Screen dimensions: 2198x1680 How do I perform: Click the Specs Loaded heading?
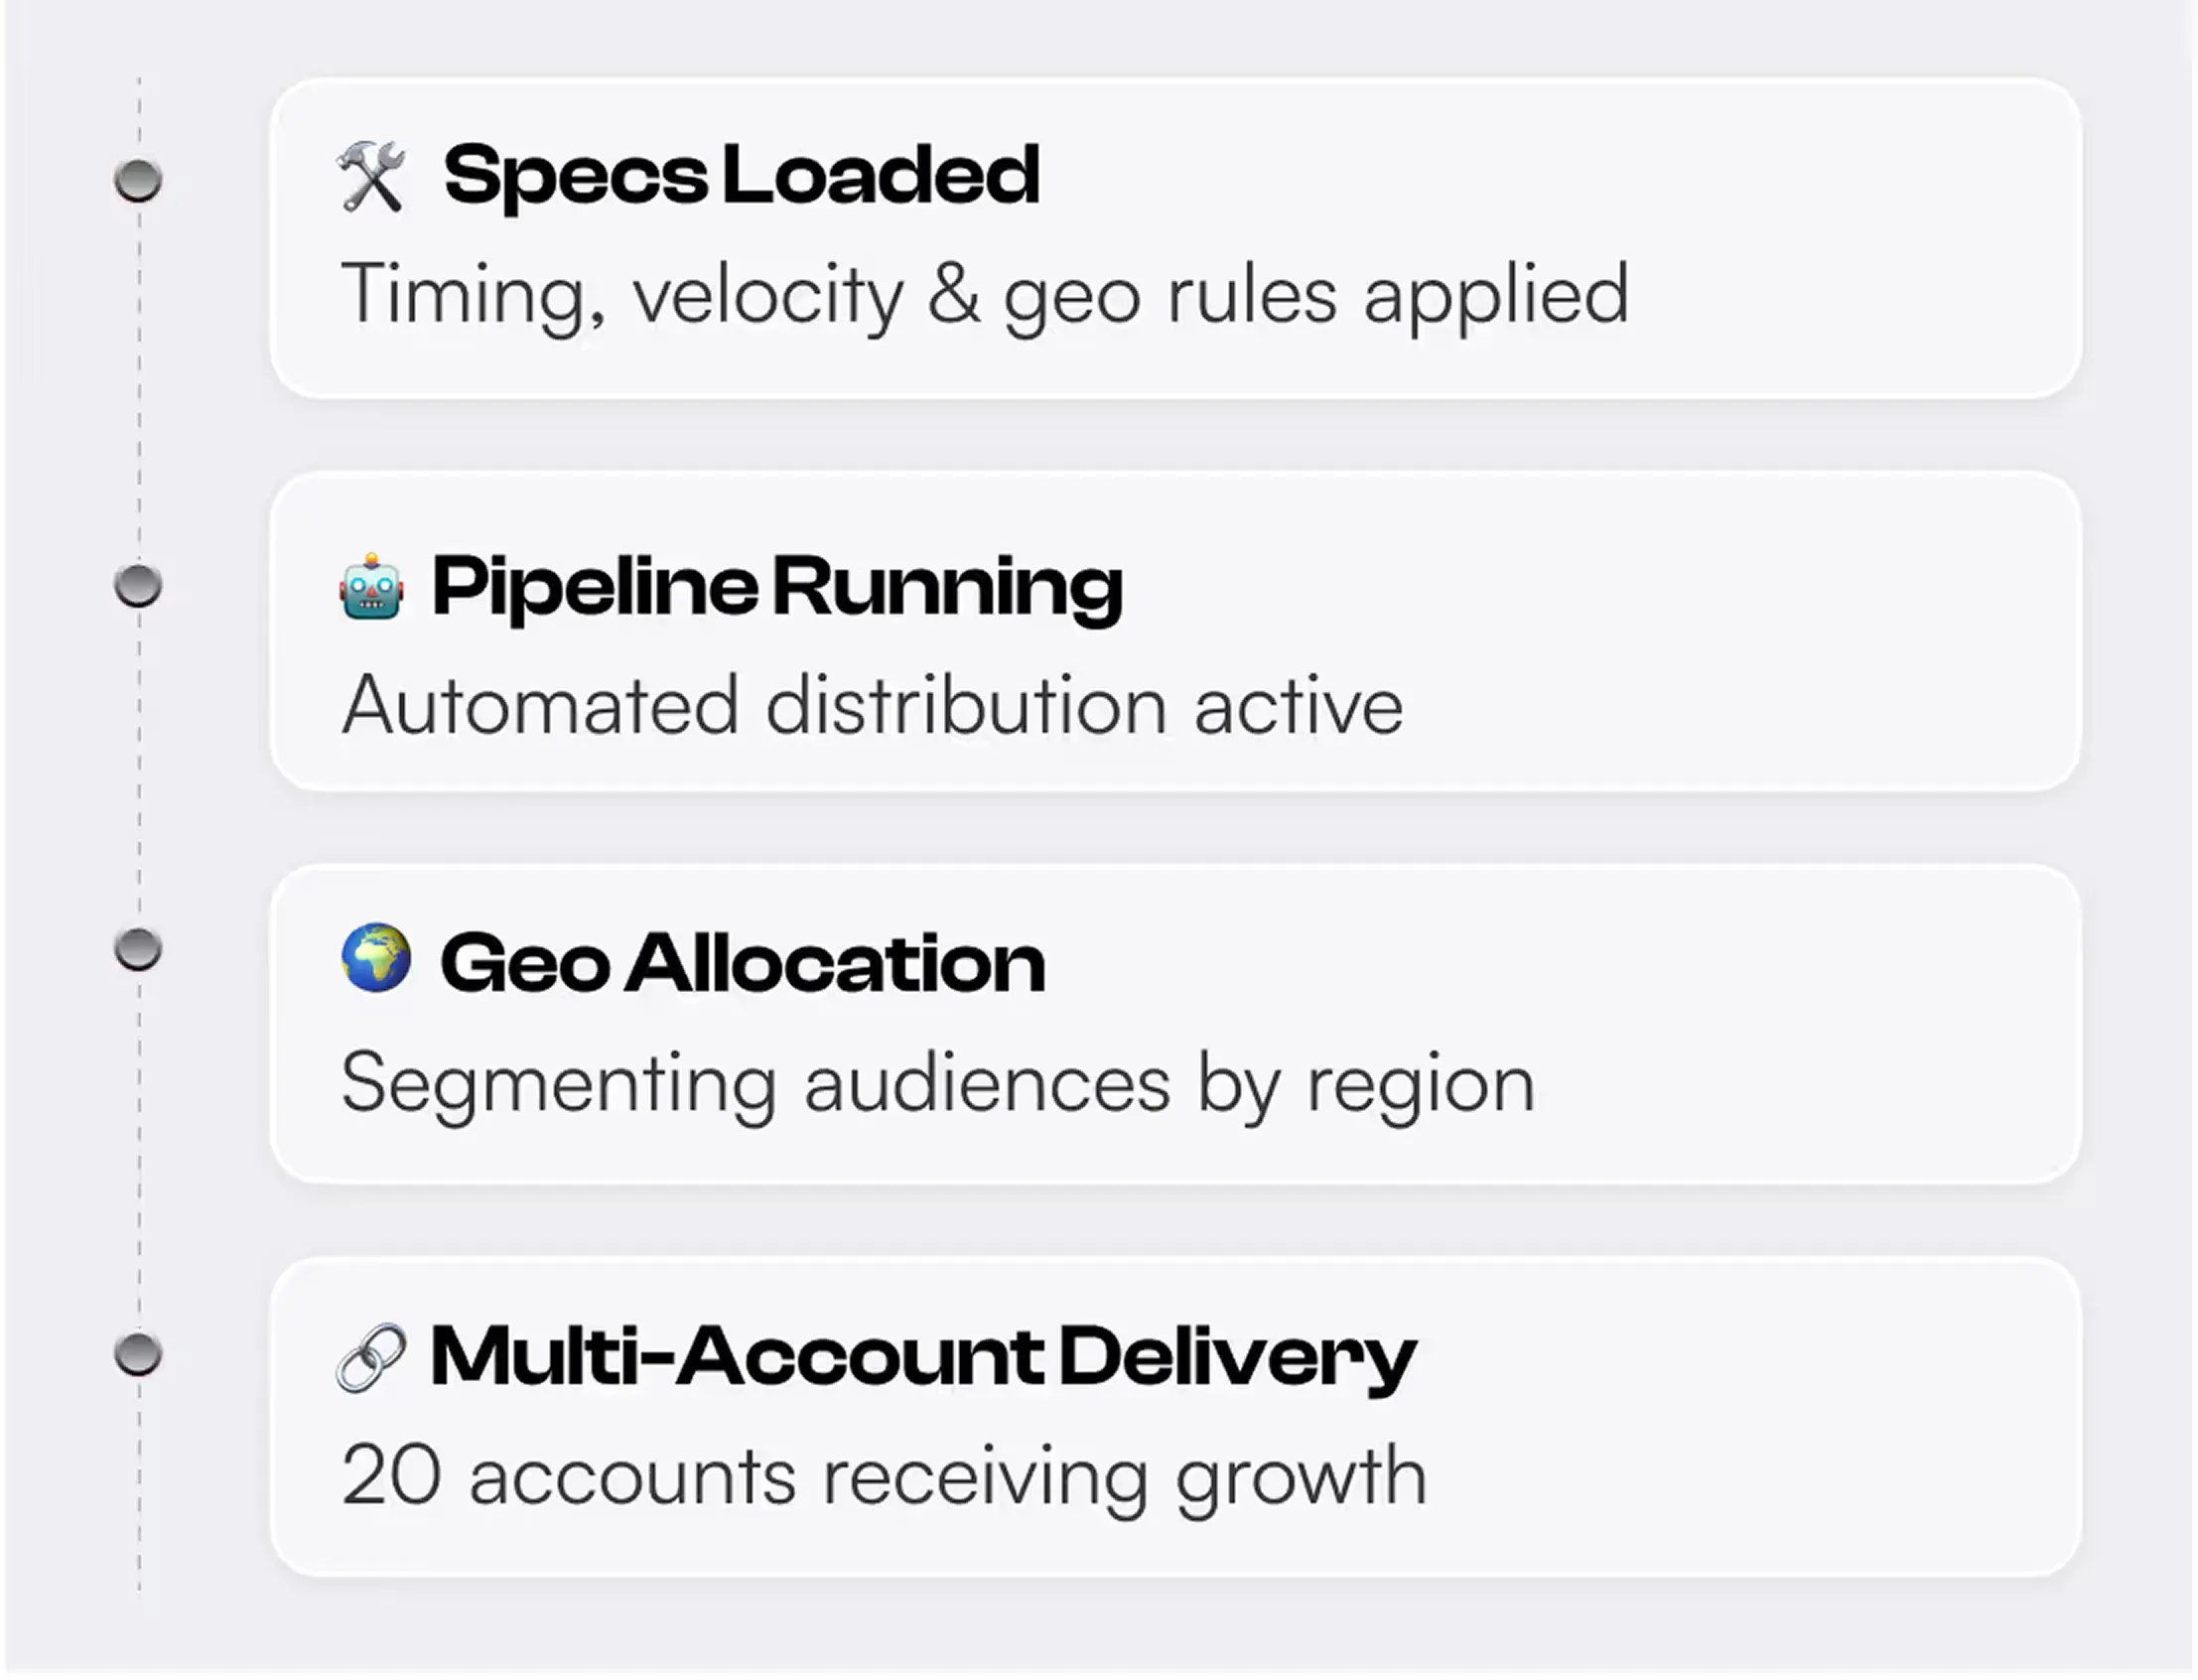[742, 176]
